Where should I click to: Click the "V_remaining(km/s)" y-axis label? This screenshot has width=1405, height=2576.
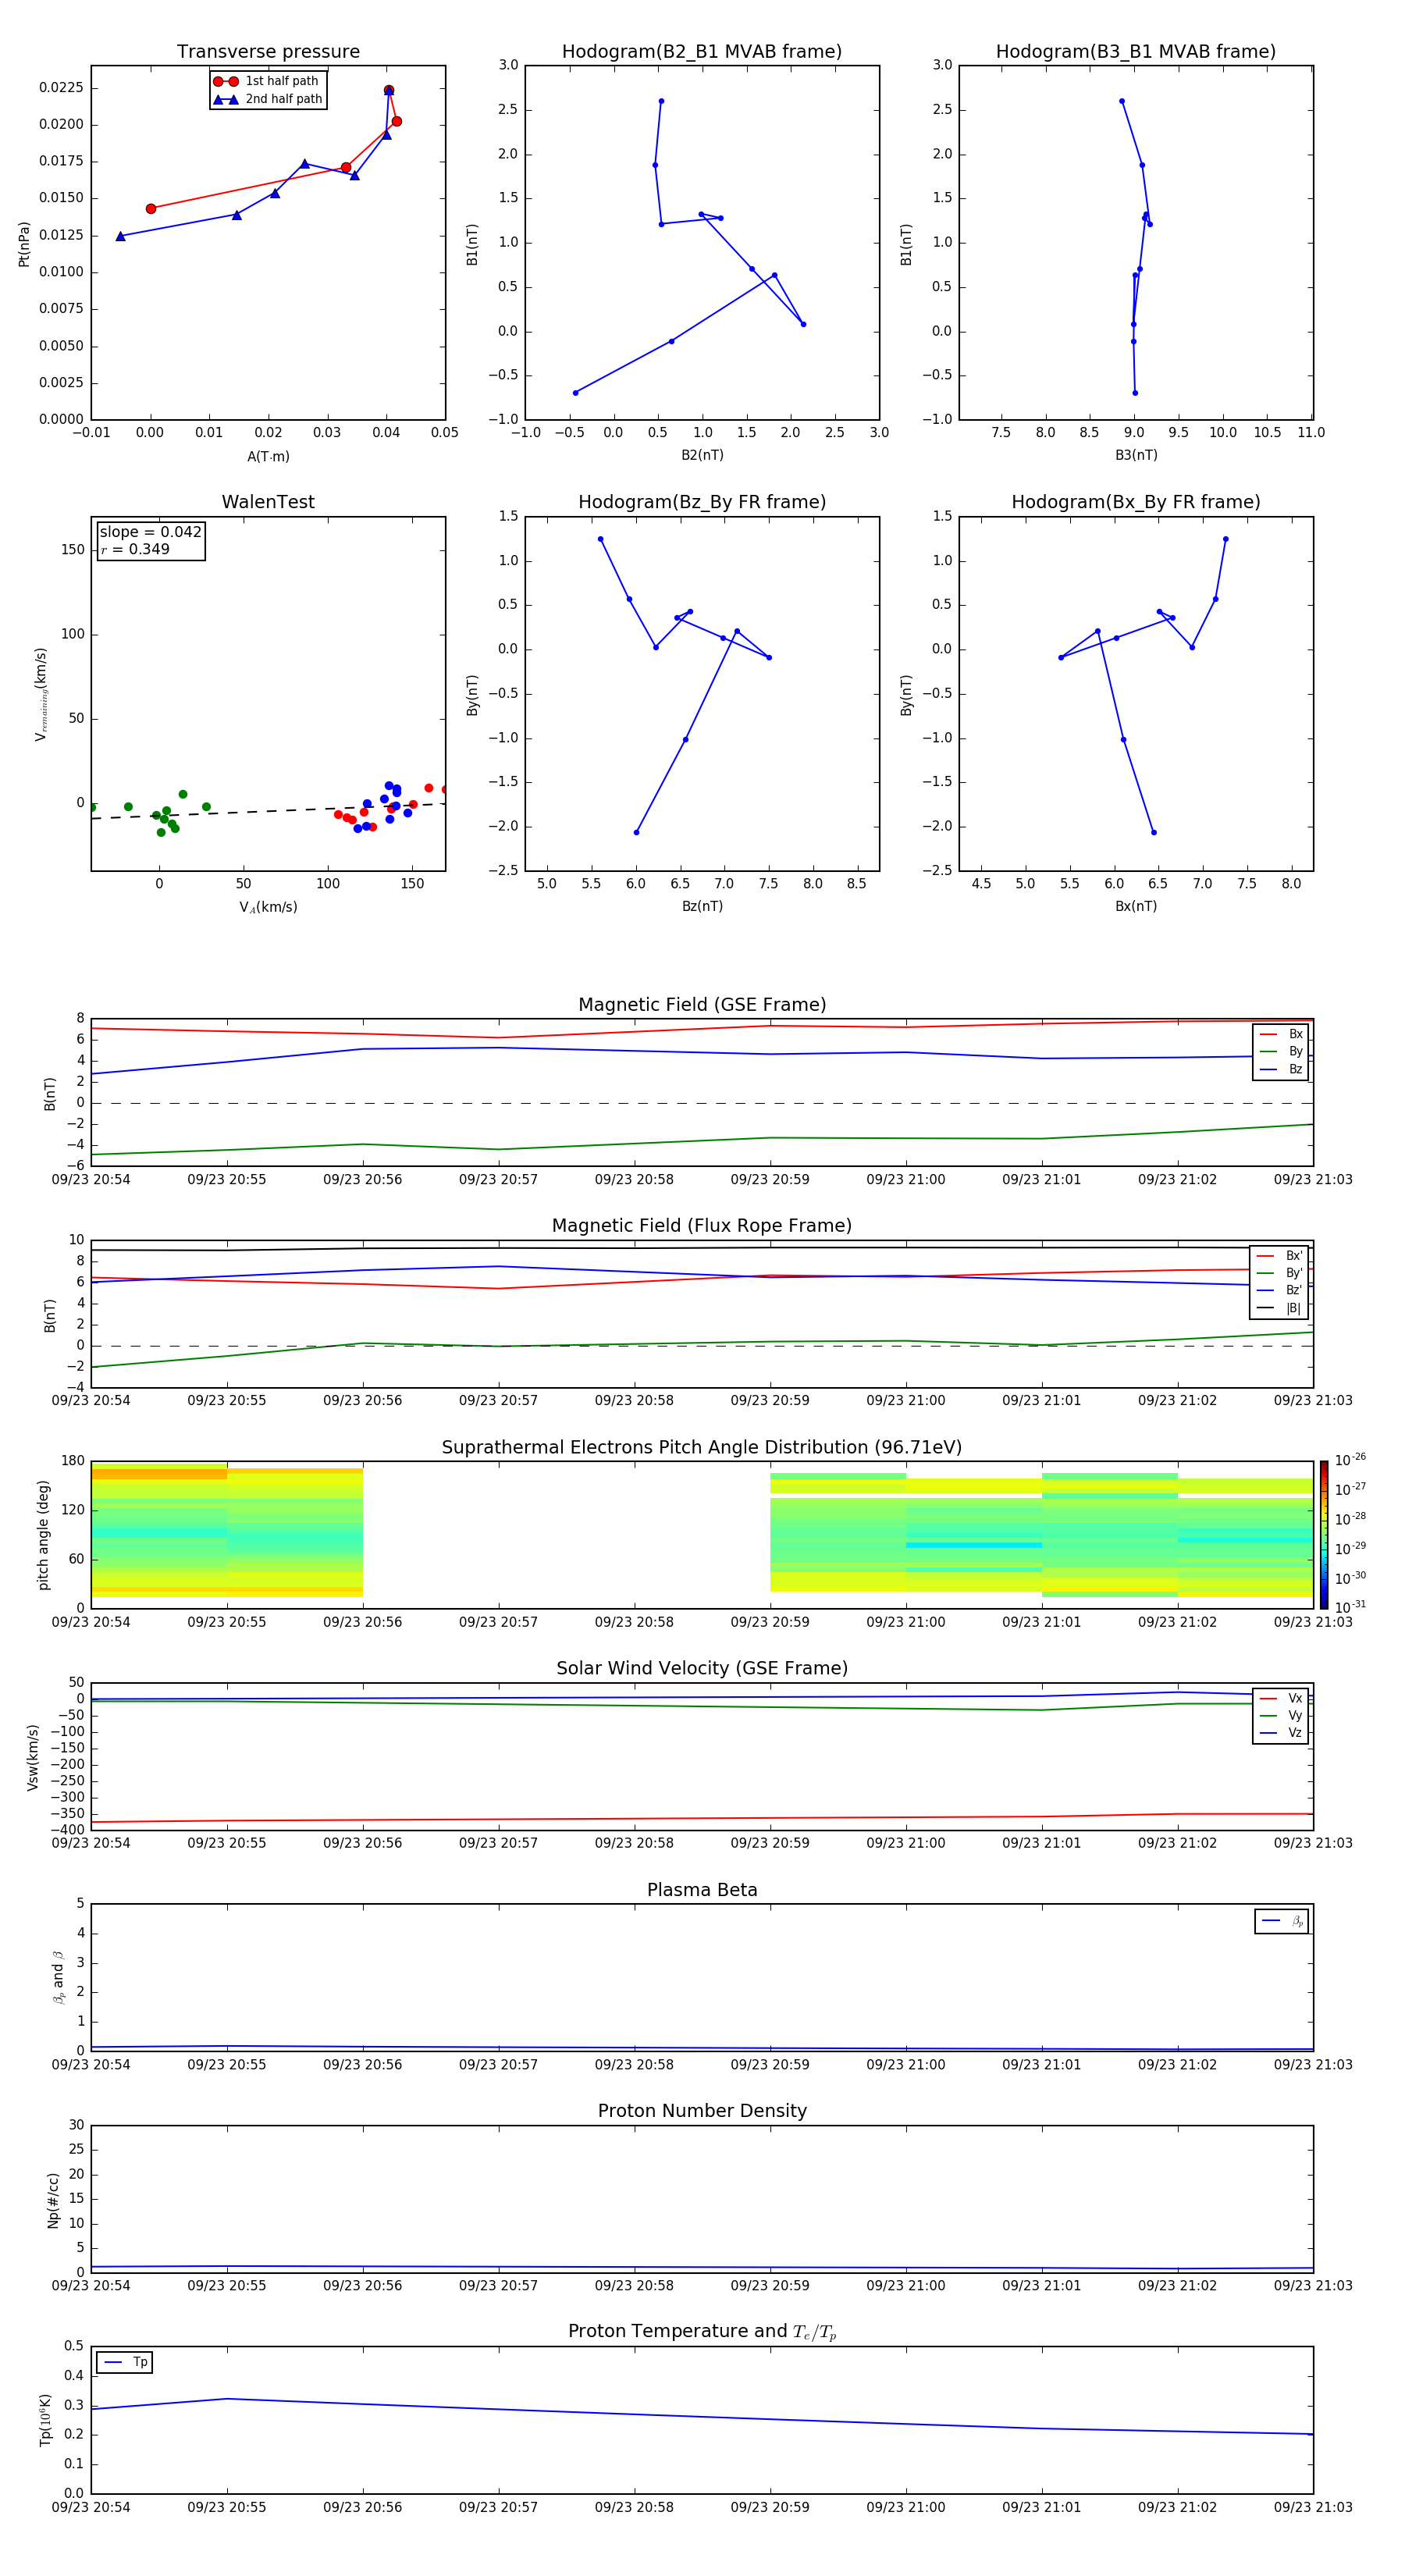tap(41, 694)
